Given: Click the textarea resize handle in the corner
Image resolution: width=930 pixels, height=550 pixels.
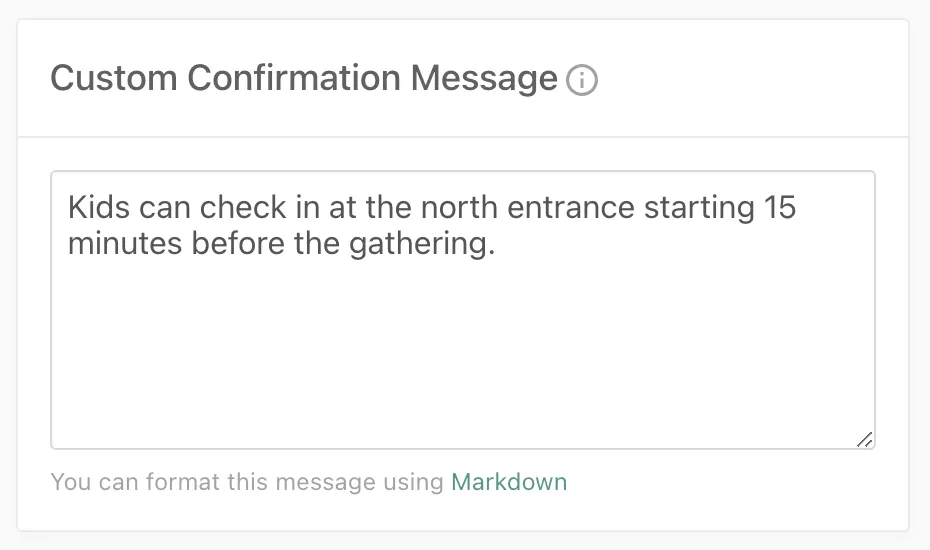Looking at the screenshot, I should (x=865, y=439).
